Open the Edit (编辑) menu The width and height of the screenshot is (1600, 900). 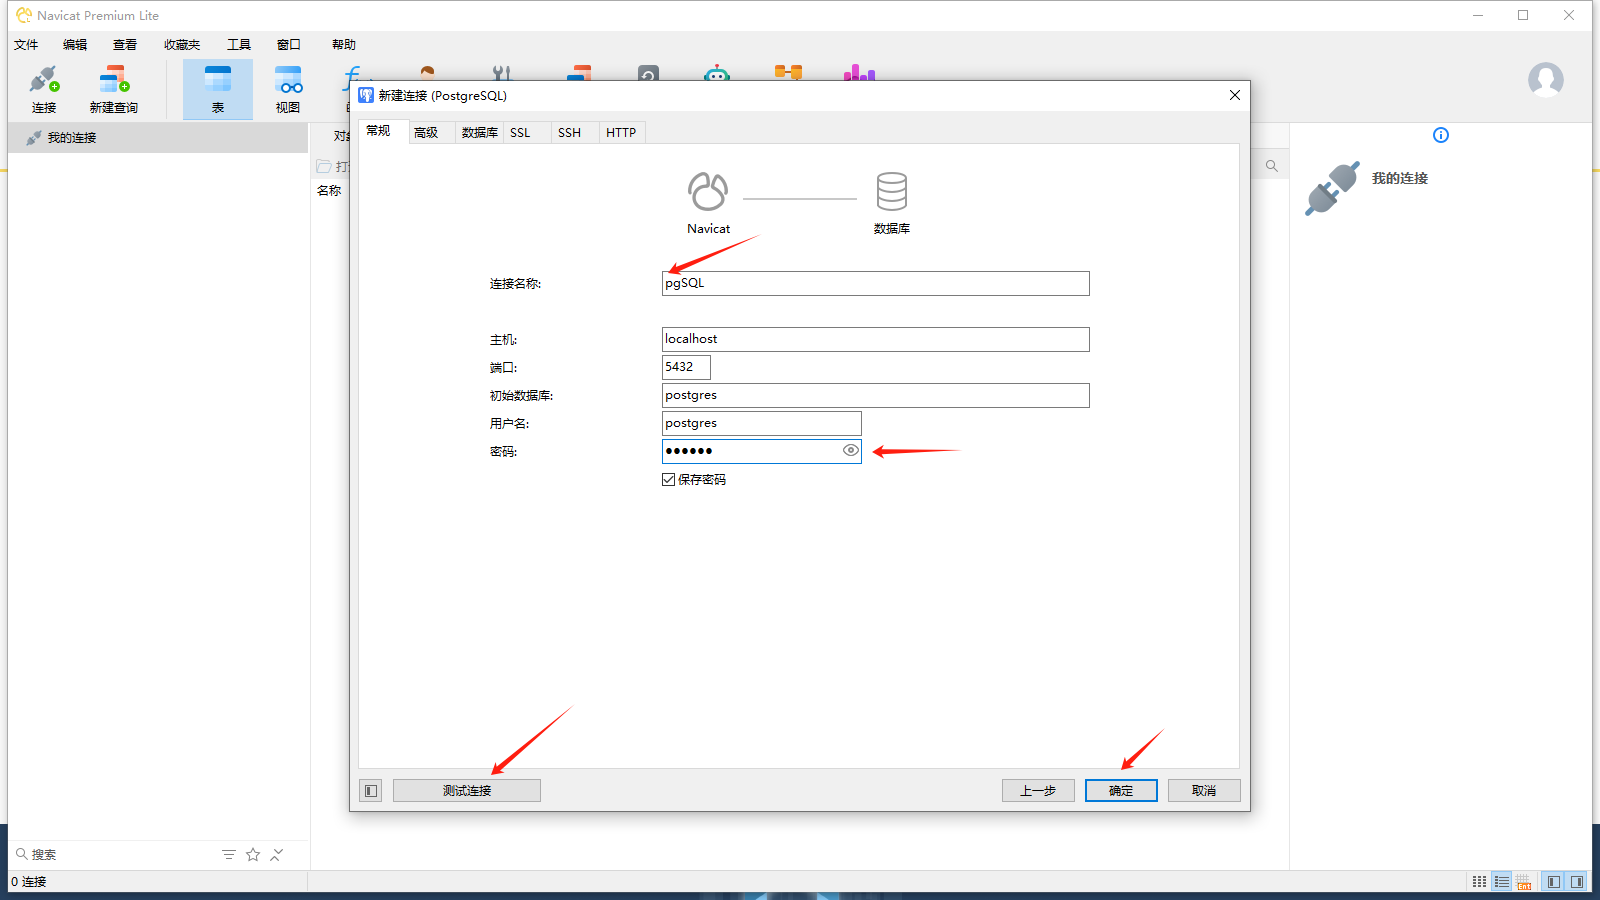(x=75, y=45)
